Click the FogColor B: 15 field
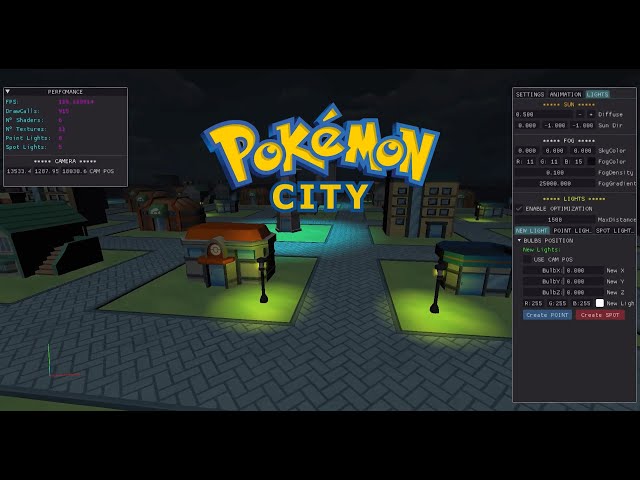640x480 pixels. [x=573, y=162]
